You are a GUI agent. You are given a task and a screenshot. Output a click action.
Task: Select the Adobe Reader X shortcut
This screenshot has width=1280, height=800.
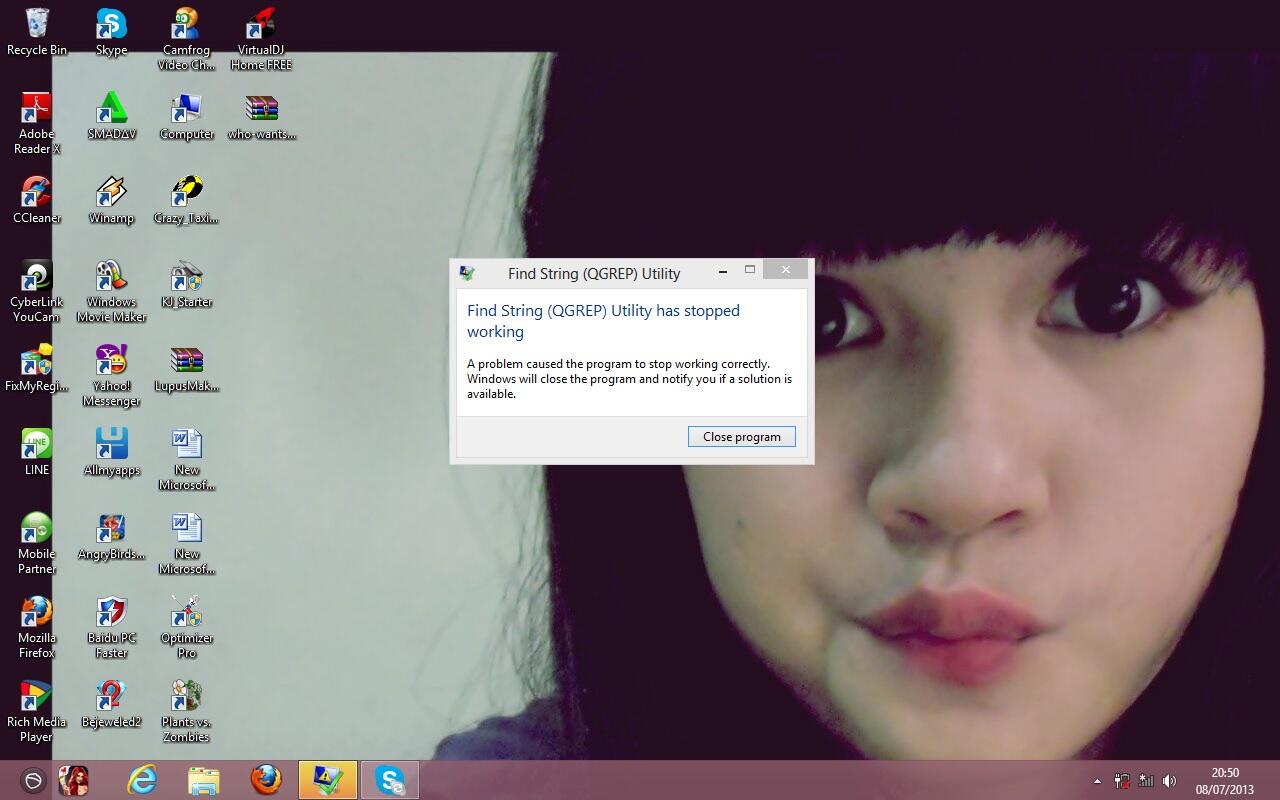point(37,122)
